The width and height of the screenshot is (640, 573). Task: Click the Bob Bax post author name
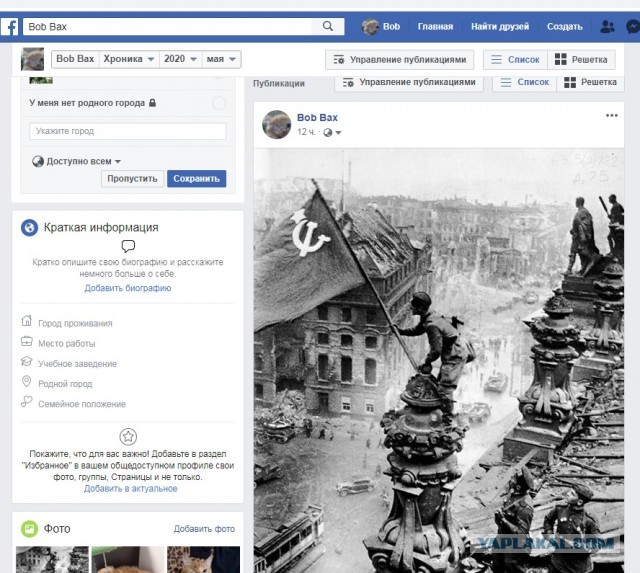(x=317, y=118)
